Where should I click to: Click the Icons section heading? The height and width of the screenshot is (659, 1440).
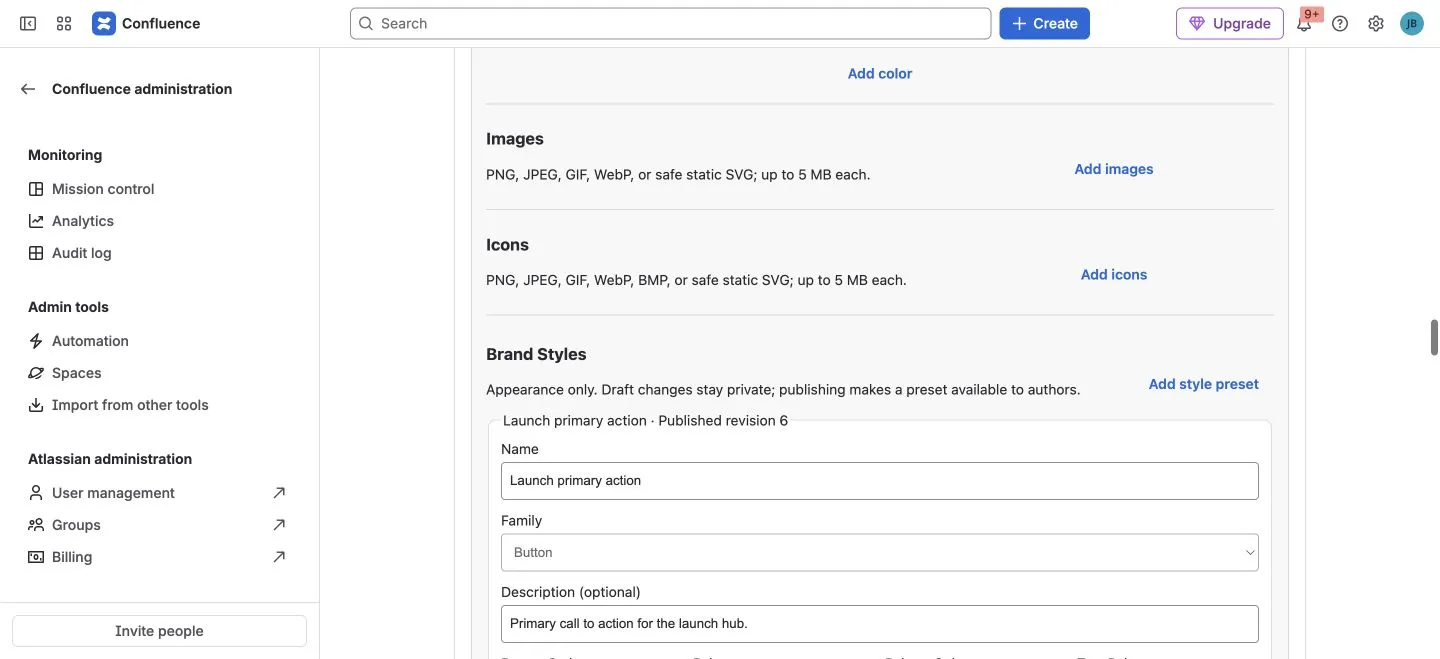pos(507,245)
